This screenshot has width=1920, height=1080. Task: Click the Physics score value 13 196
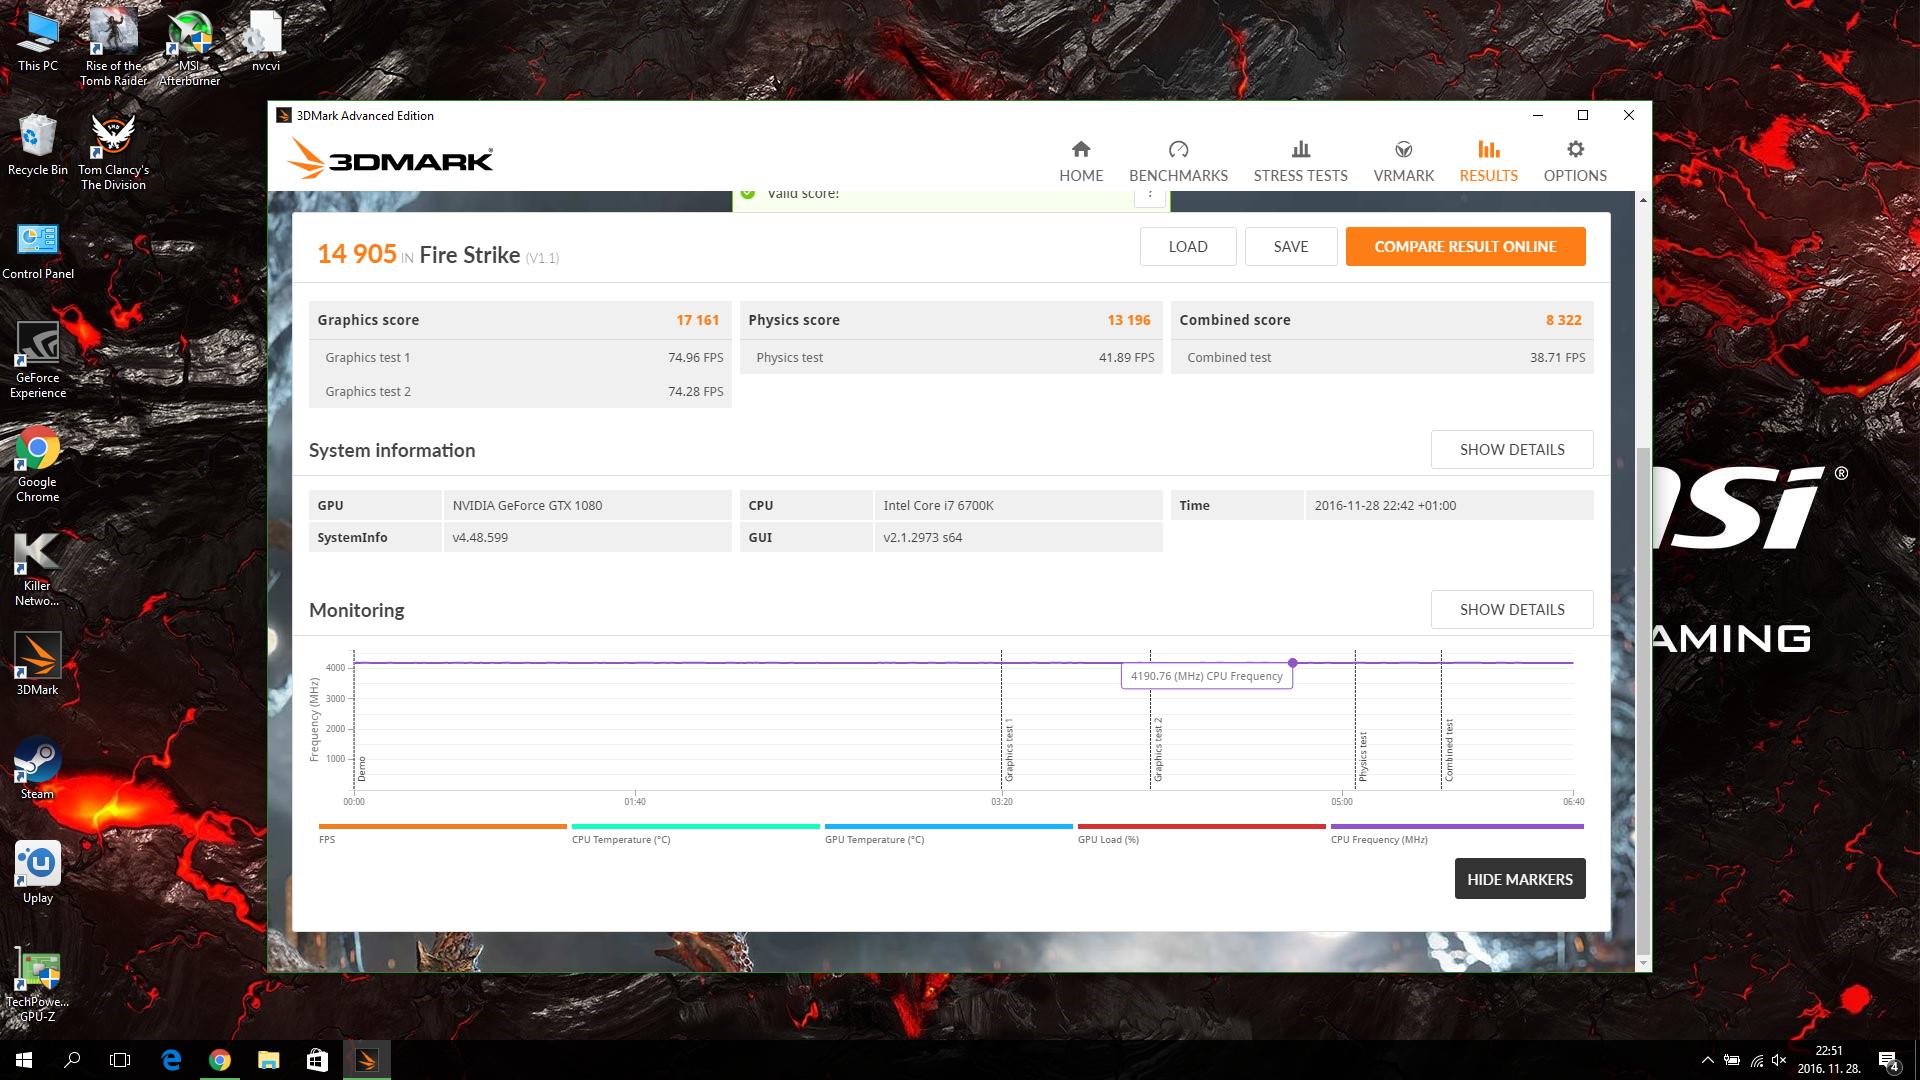coord(1129,320)
